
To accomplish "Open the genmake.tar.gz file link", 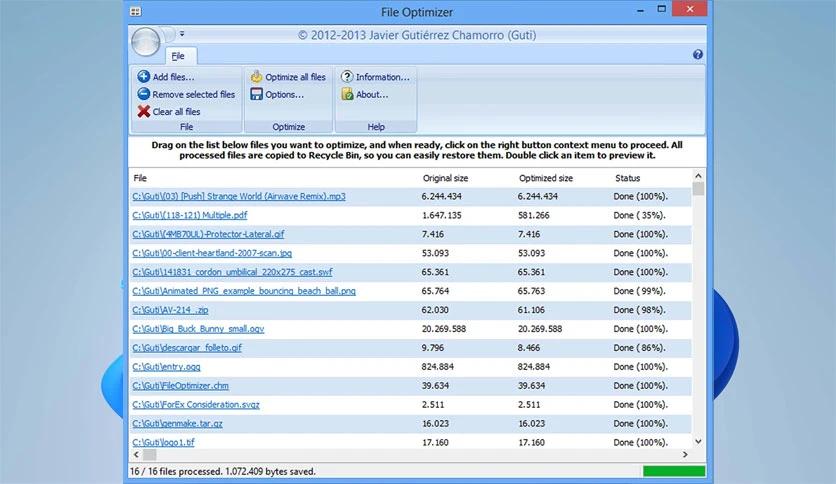I will pyautogui.click(x=177, y=423).
